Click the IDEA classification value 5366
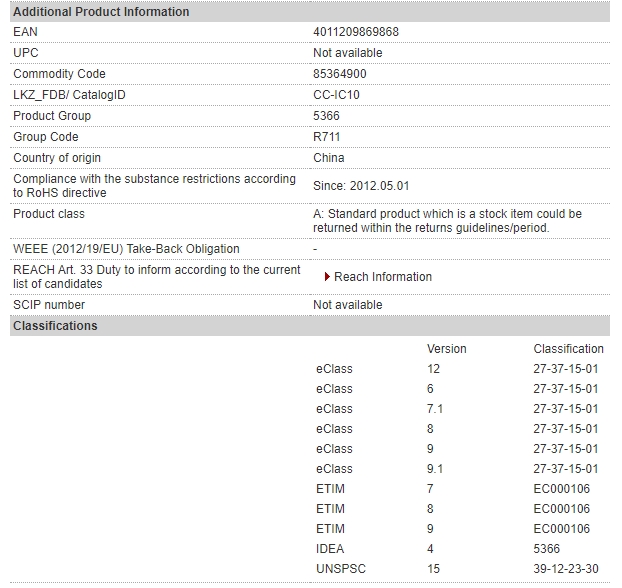Image resolution: width=622 pixels, height=588 pixels. [x=547, y=549]
